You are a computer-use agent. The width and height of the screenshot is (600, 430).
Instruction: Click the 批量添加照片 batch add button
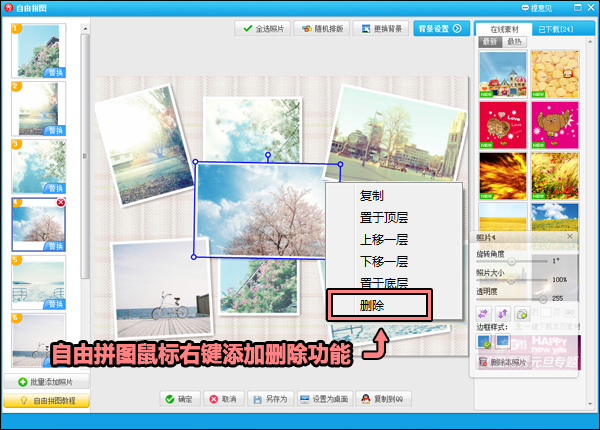(46, 382)
